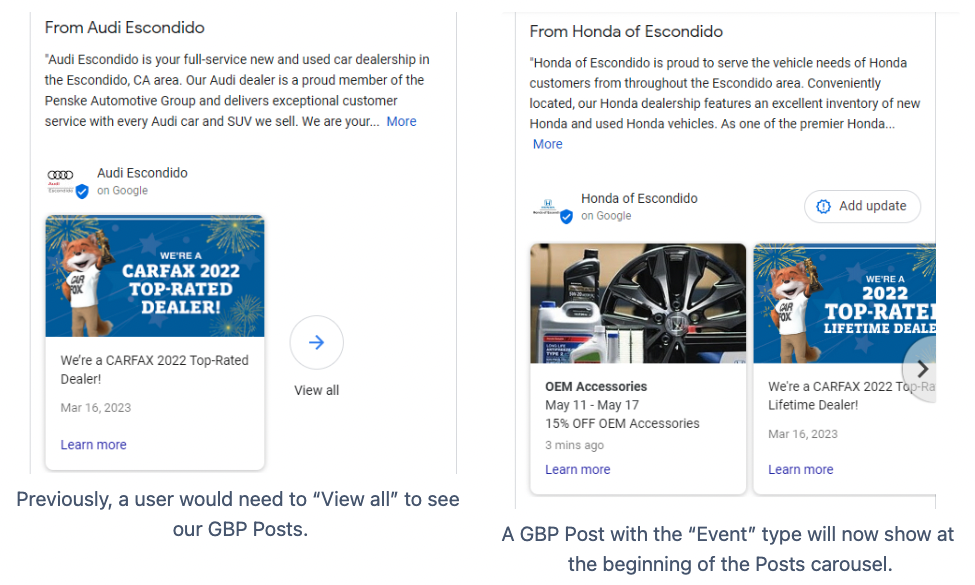
Task: Open Learn more on the CARFAX Top-Rated post
Action: click(93, 444)
